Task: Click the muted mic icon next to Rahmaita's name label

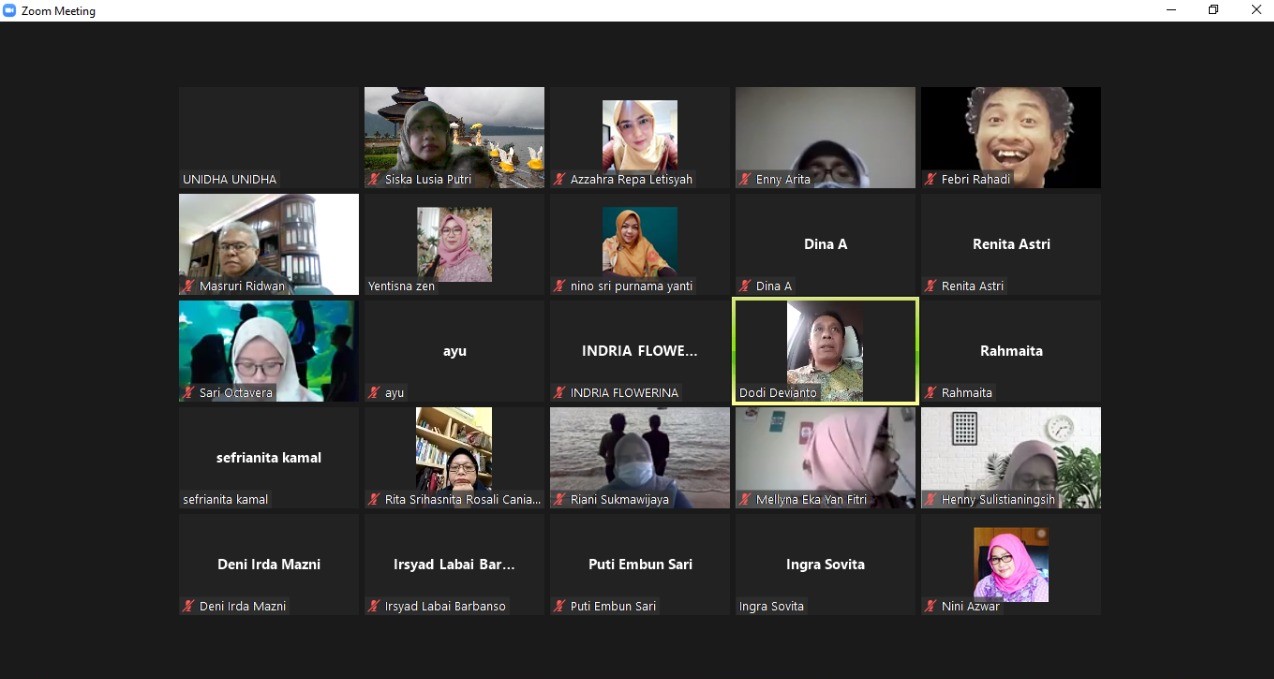Action: 931,393
